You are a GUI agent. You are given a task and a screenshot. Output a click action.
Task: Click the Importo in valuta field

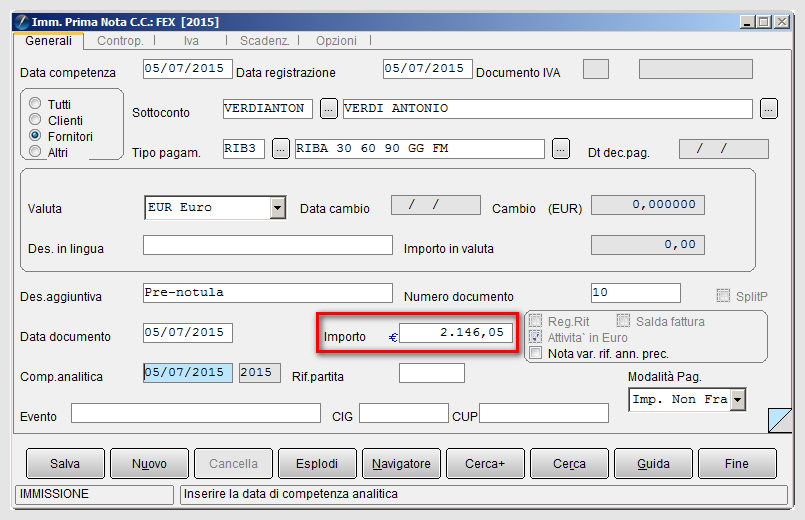tap(648, 245)
